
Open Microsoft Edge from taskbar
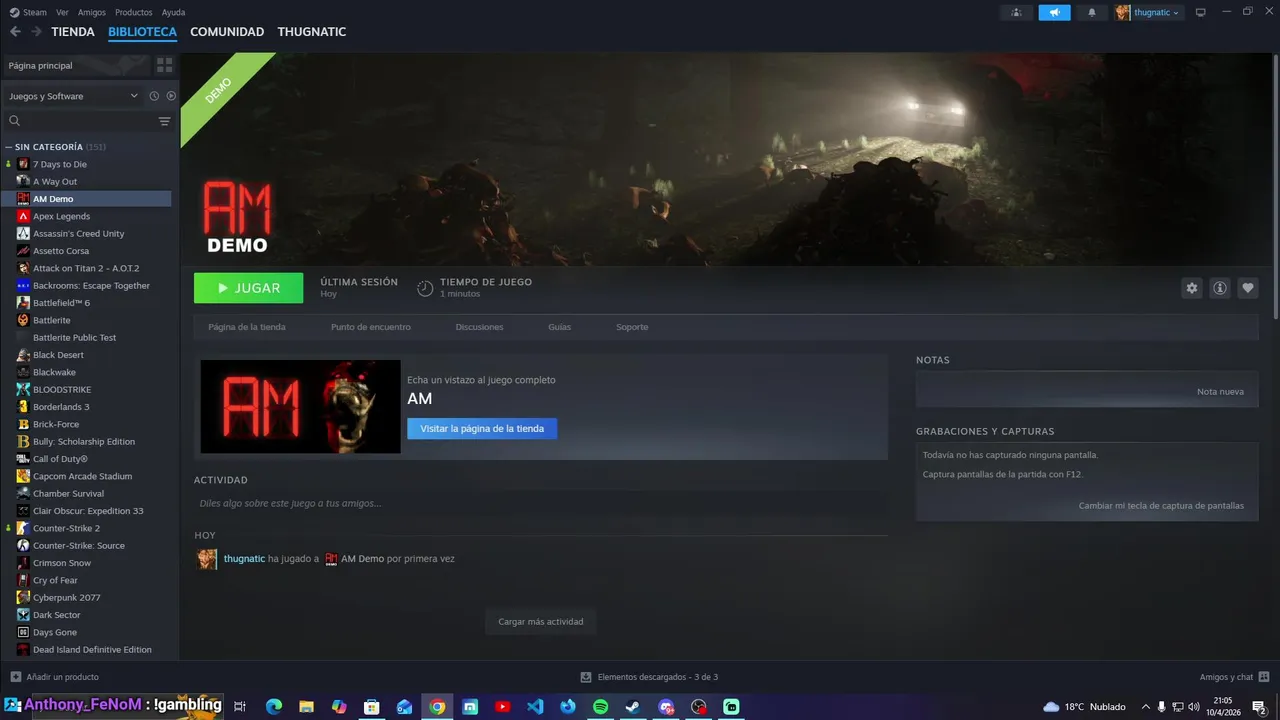point(274,707)
